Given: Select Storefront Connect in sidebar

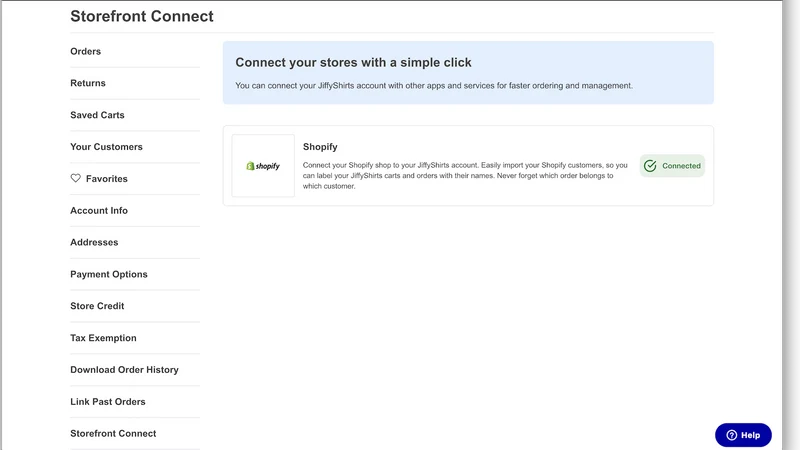Looking at the screenshot, I should click(x=113, y=433).
